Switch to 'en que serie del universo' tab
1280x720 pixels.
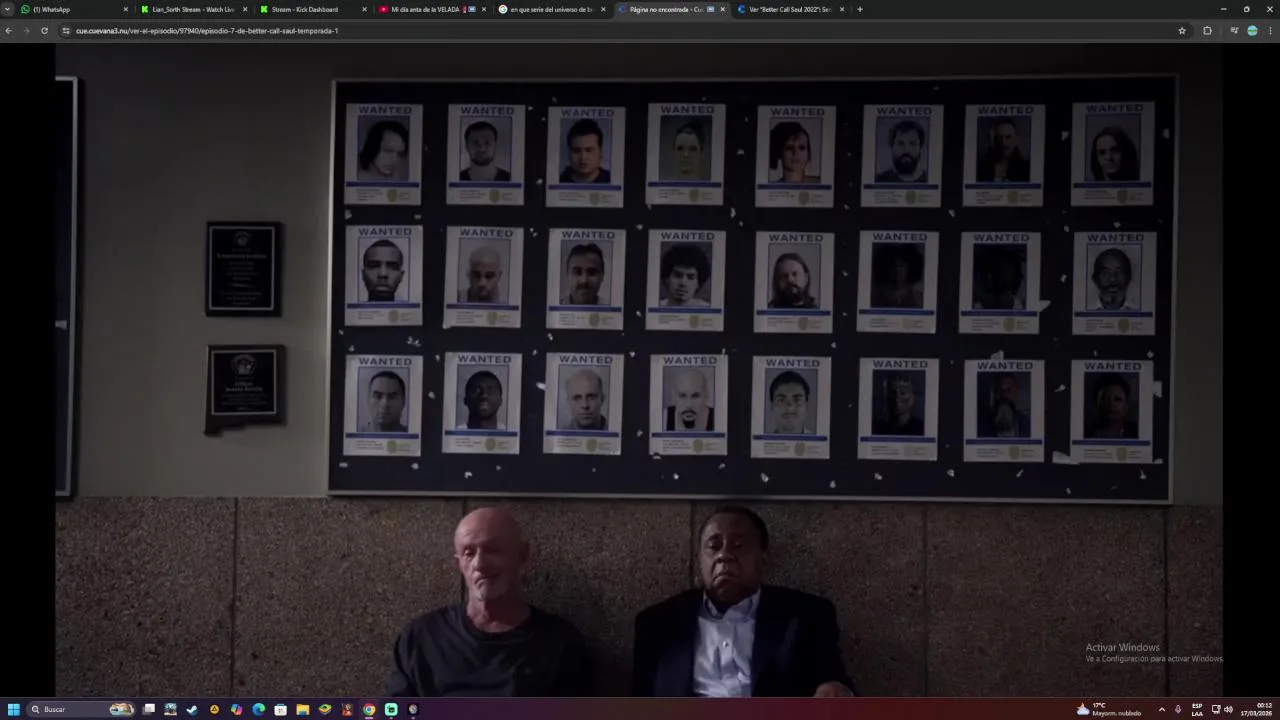point(551,9)
